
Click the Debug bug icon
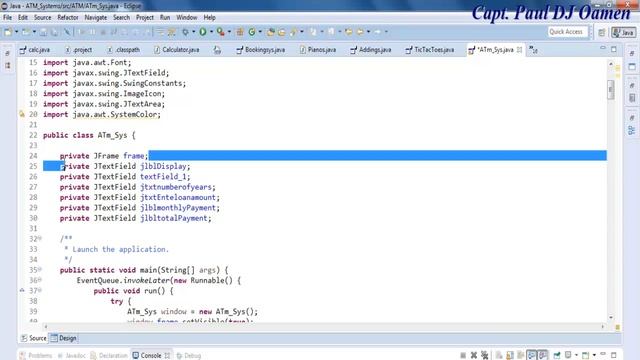pos(185,32)
